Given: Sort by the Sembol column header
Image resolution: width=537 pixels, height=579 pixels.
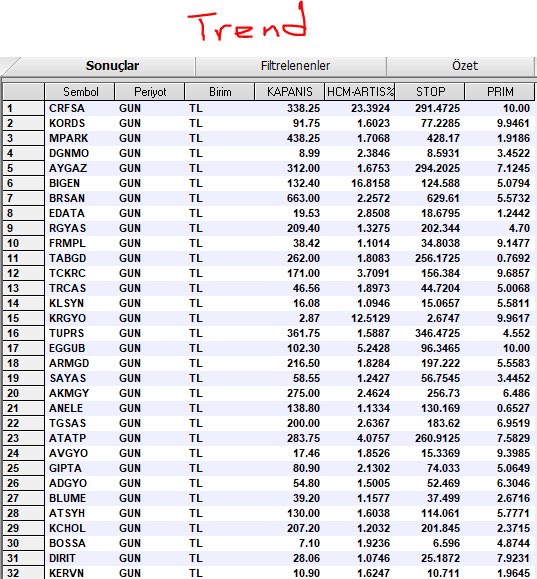Looking at the screenshot, I should click(80, 92).
